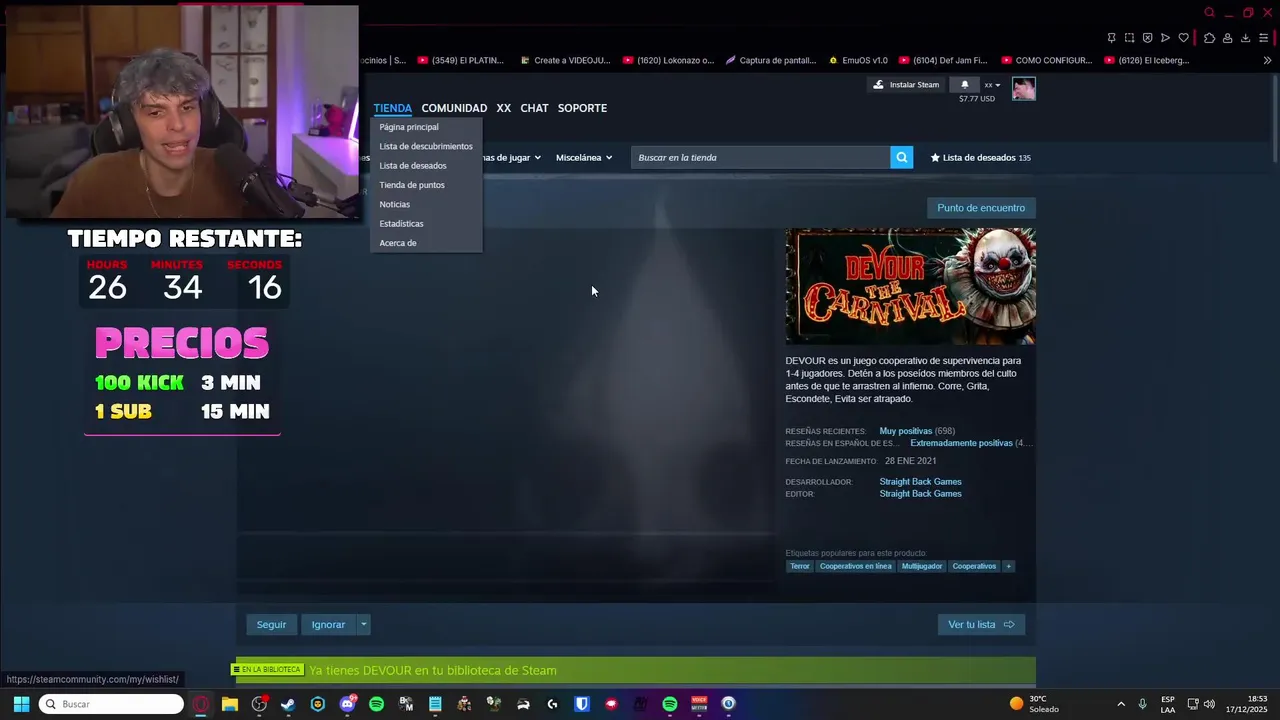The width and height of the screenshot is (1280, 720).
Task: Select Cooperativos en línea tag
Action: pos(855,566)
